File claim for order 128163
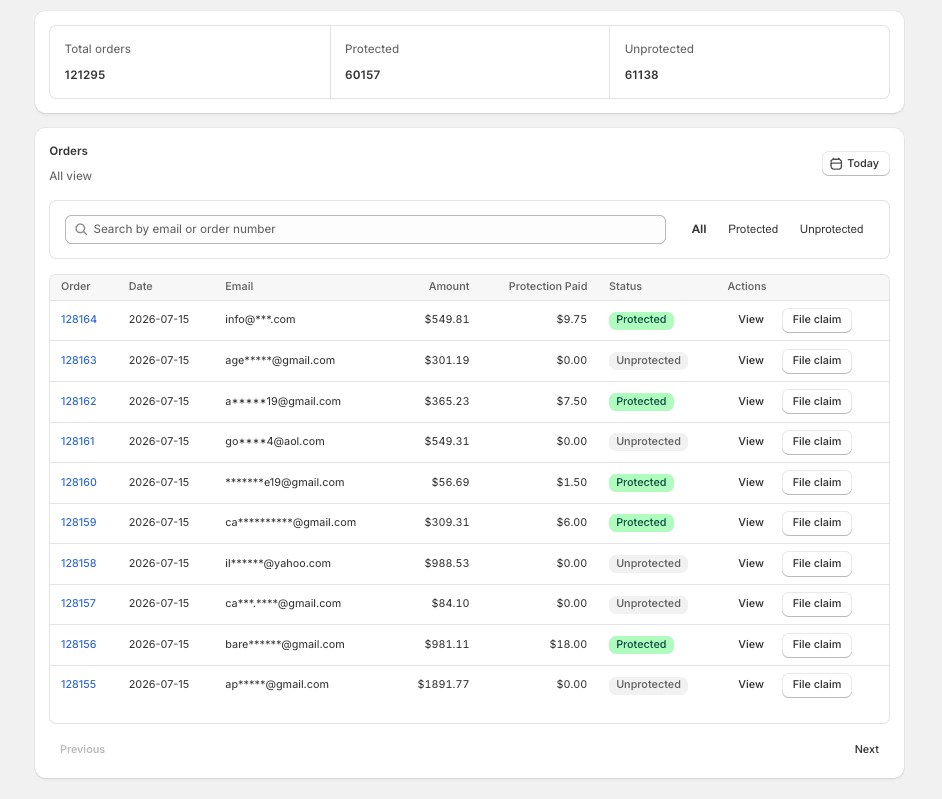 pos(816,360)
